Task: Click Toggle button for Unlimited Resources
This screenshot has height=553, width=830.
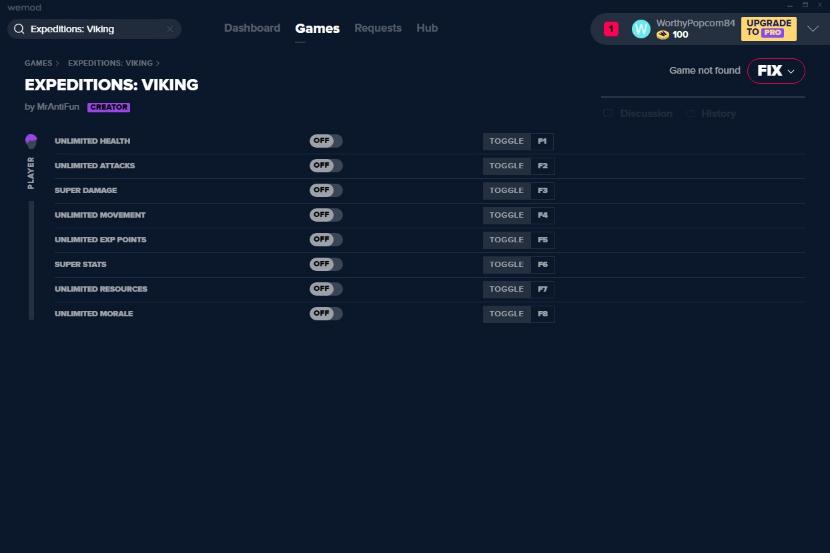Action: tap(507, 289)
